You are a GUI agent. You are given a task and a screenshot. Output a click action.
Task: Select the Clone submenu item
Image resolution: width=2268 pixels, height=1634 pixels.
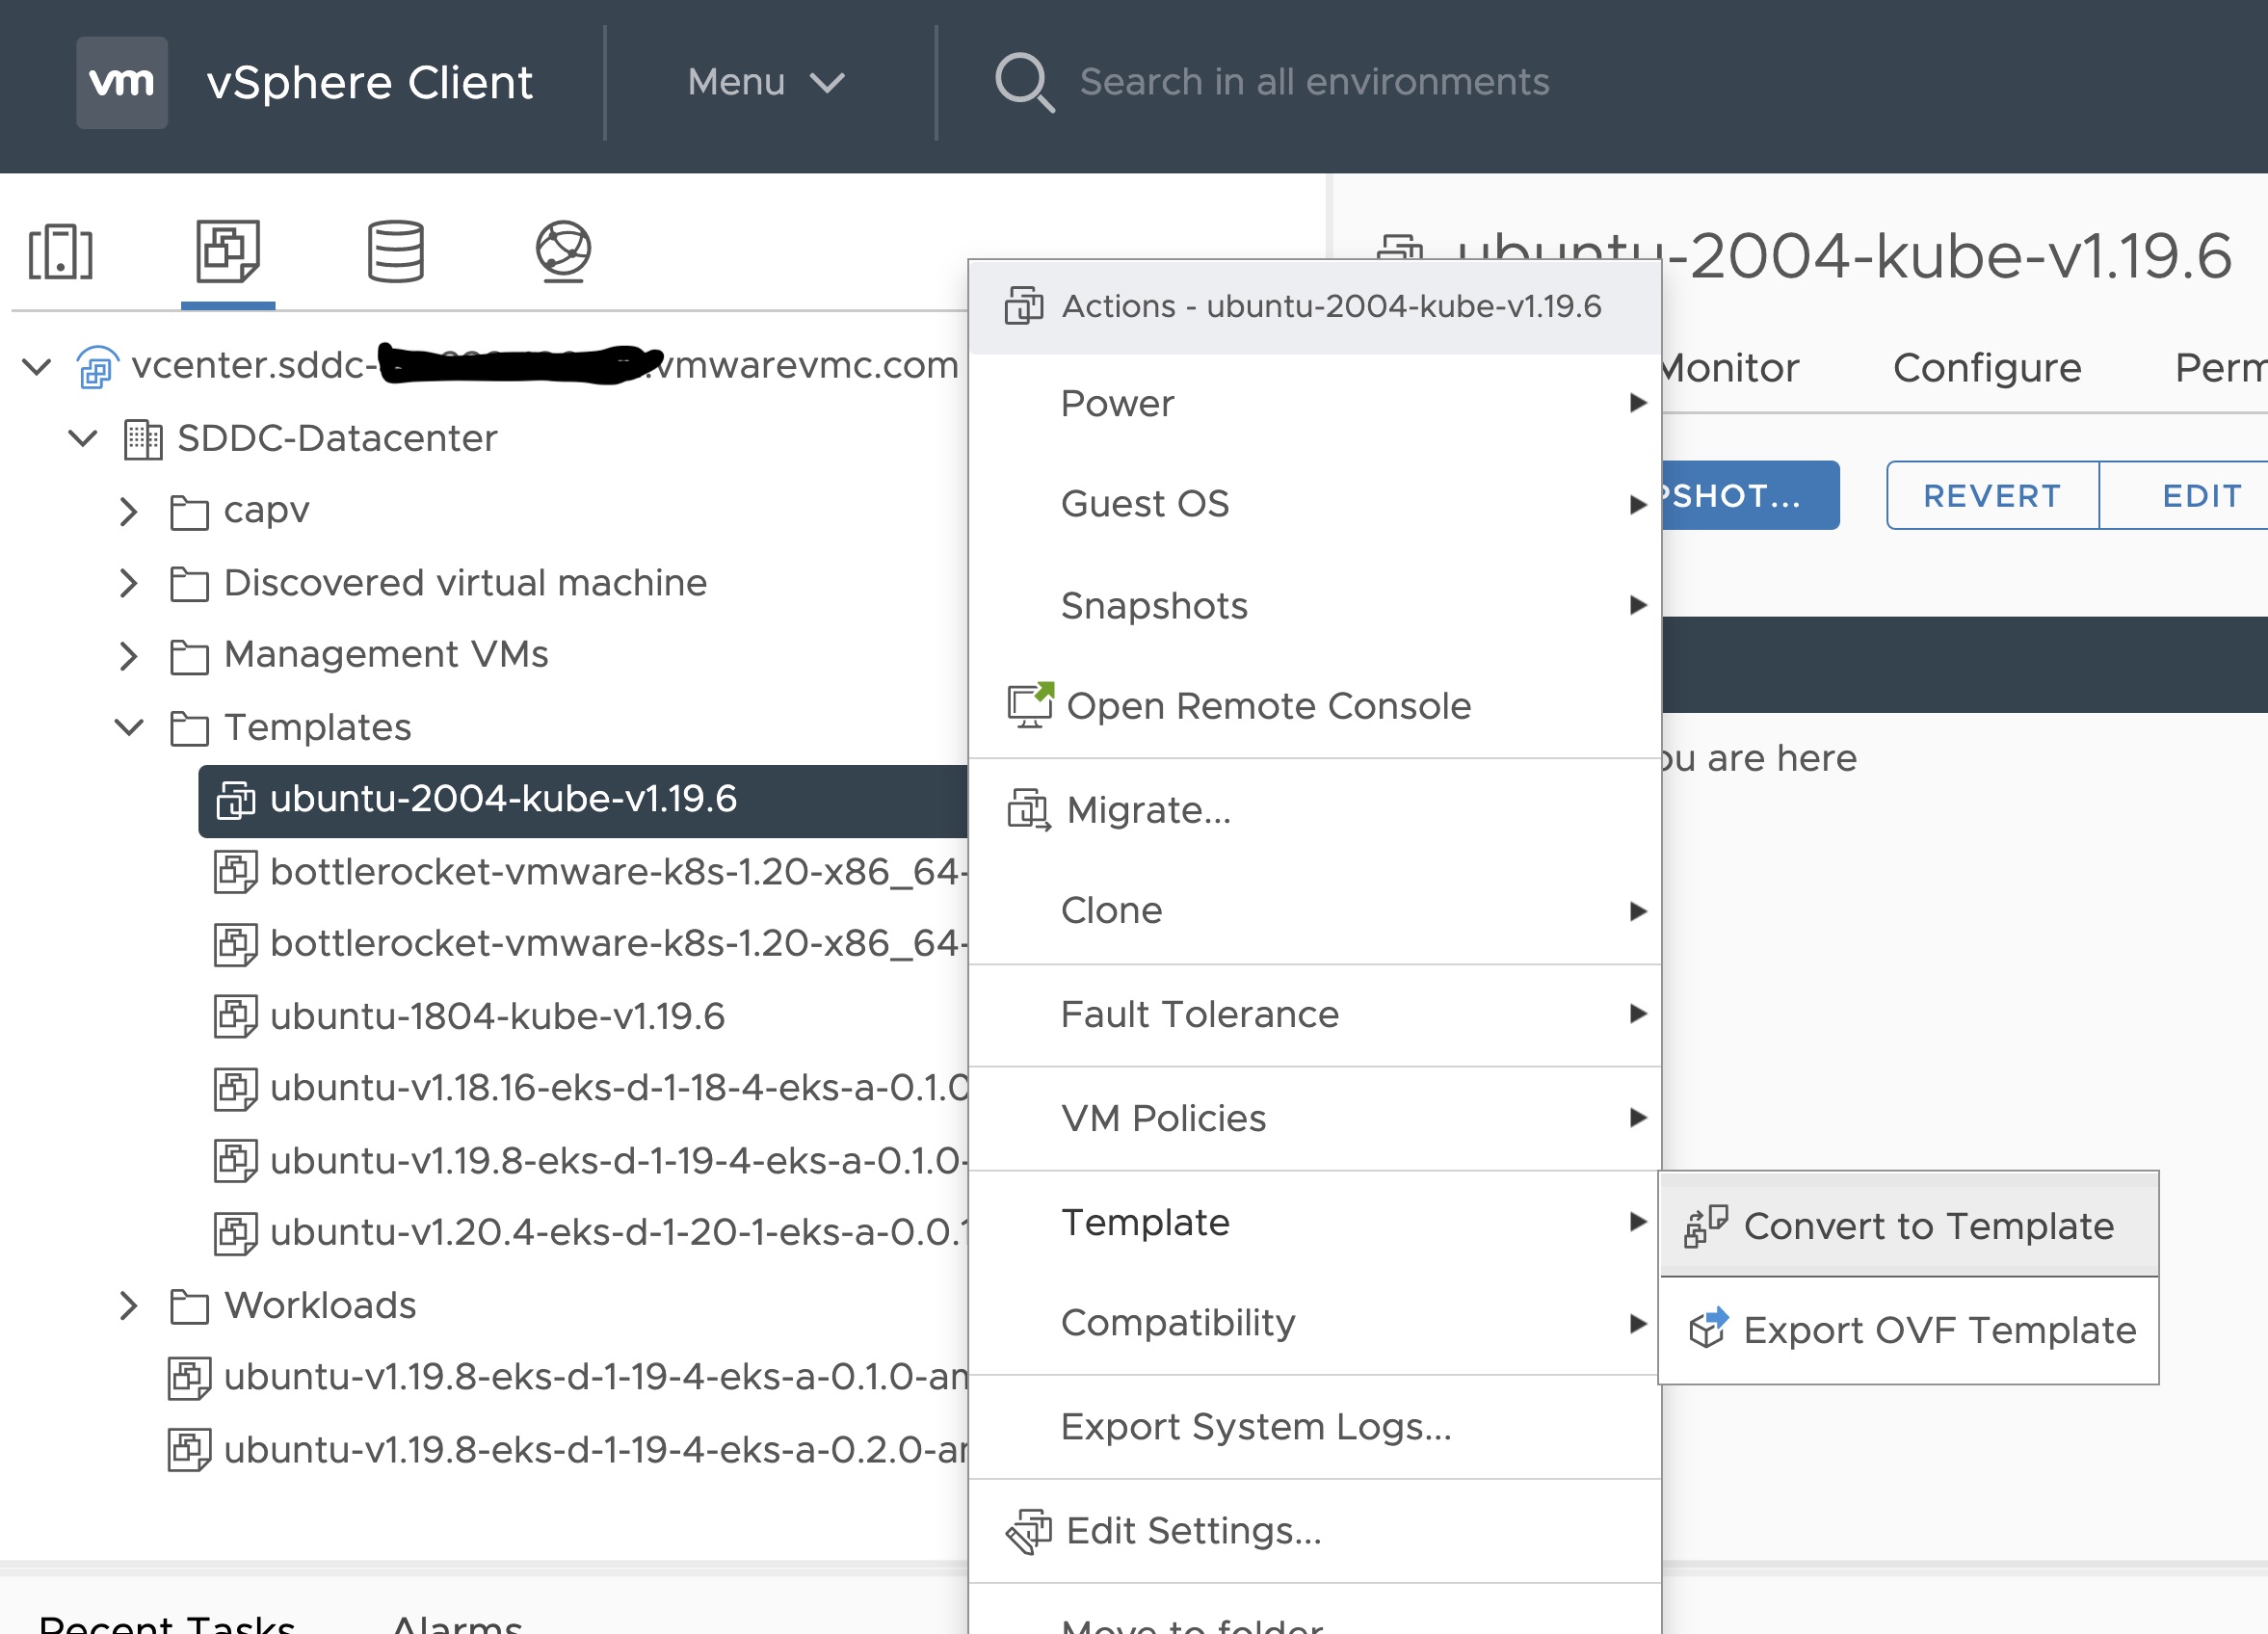pos(1313,910)
